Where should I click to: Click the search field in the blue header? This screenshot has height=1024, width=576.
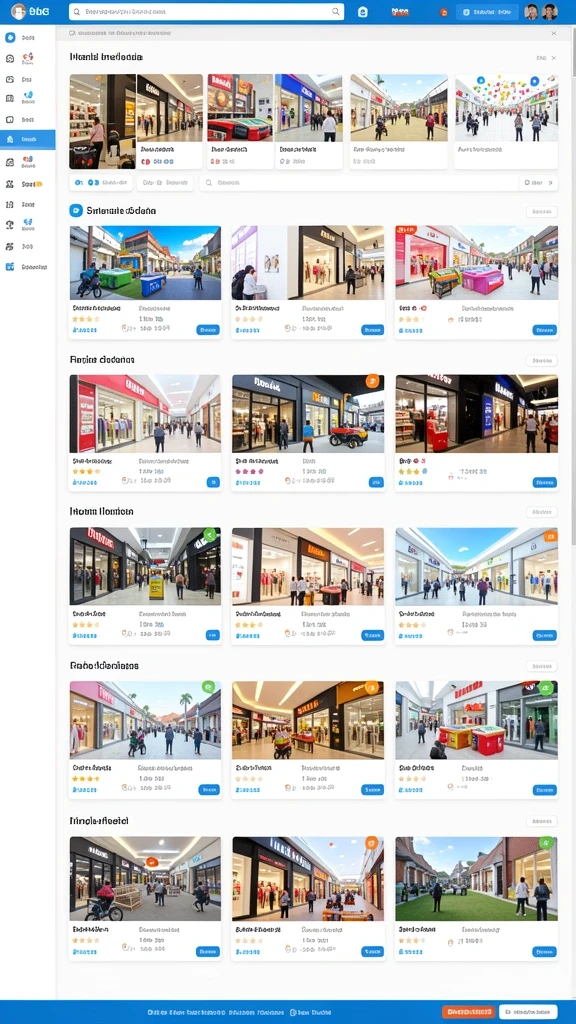206,12
